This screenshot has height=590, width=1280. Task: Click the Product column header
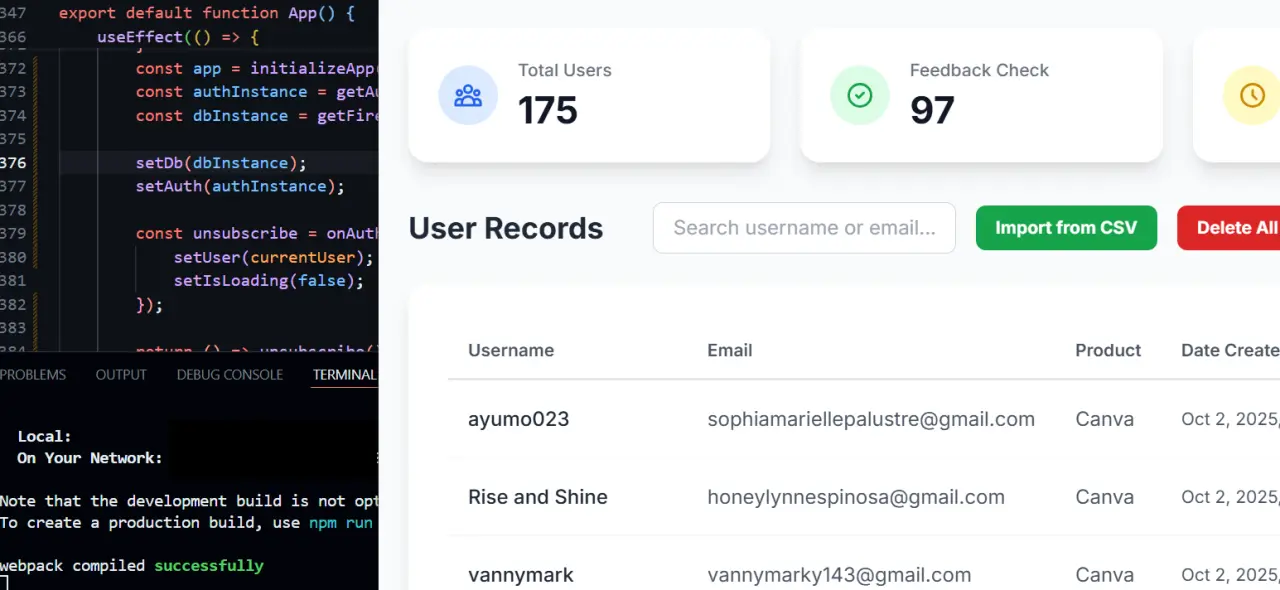pos(1108,350)
